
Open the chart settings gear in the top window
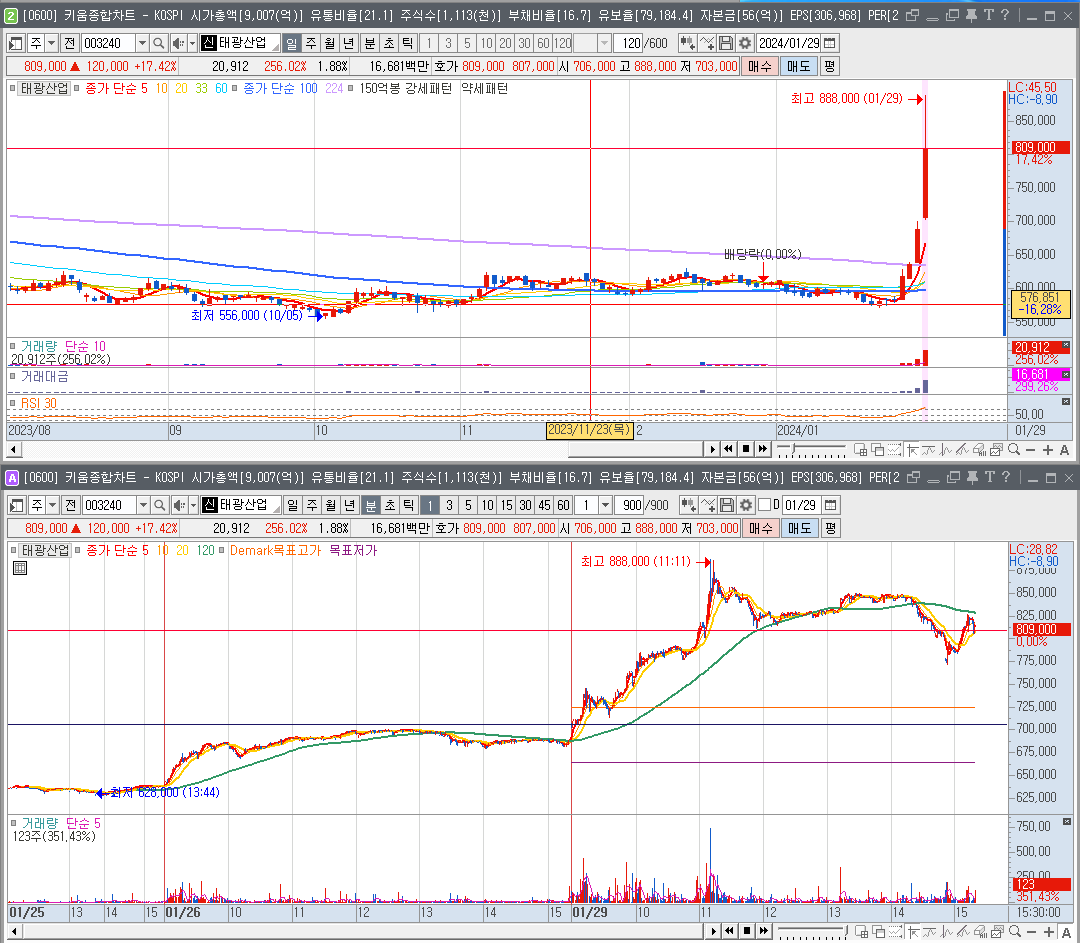pos(745,43)
